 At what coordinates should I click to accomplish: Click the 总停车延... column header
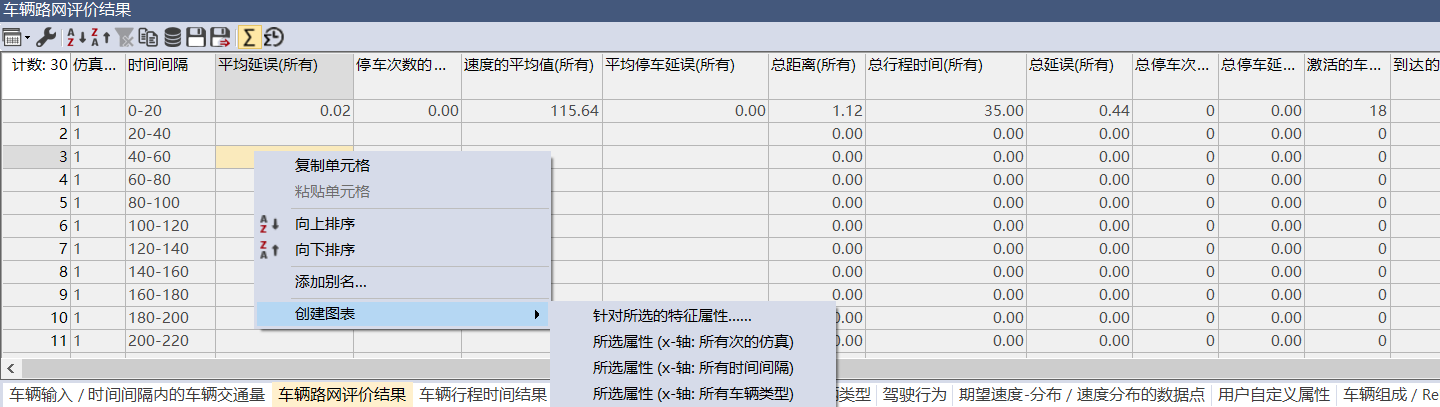pos(1261,77)
